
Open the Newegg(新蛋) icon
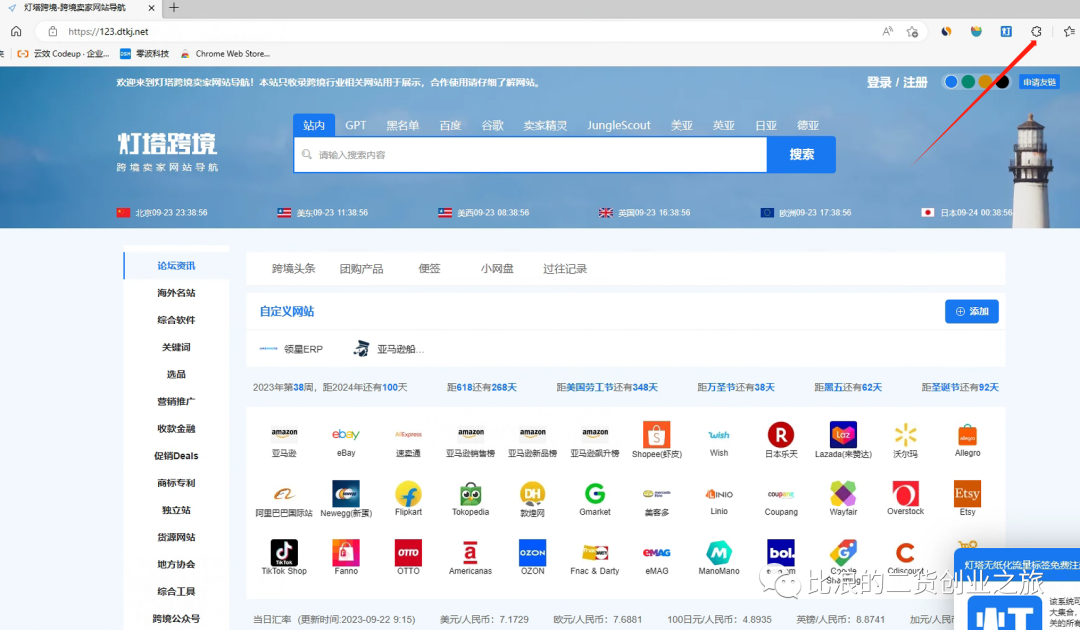click(346, 494)
